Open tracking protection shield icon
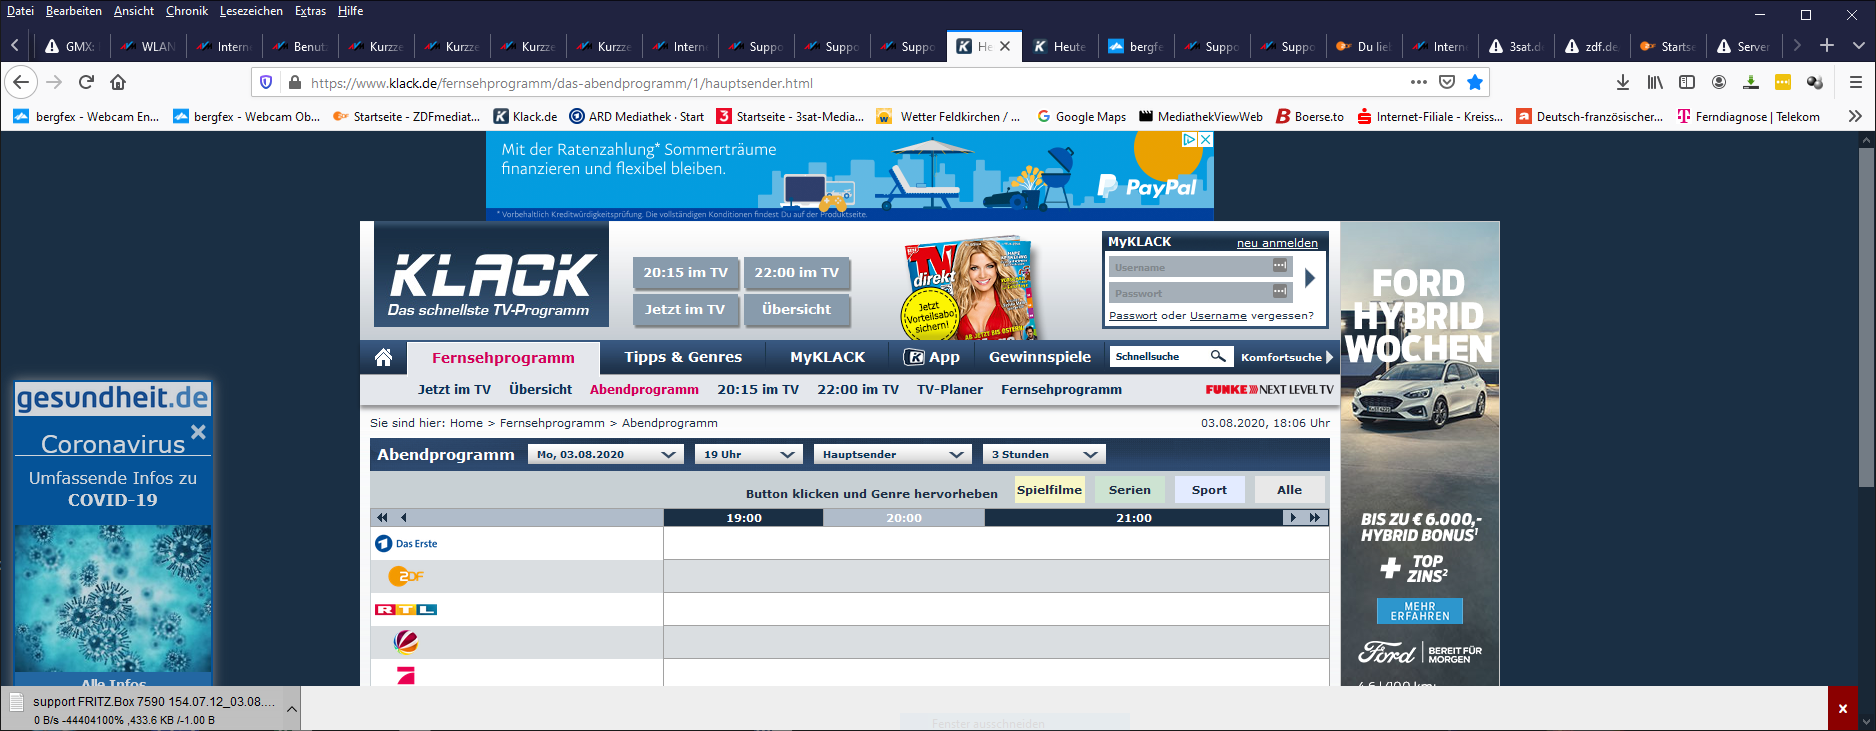Viewport: 1876px width, 731px height. (x=266, y=82)
